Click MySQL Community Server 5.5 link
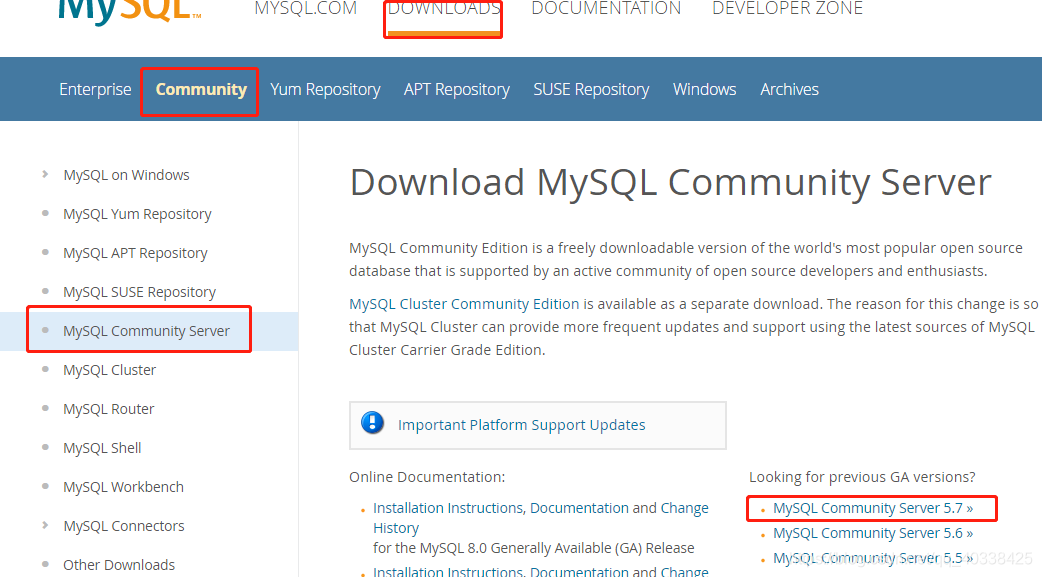Screen dimensions: 1042x577 point(873,558)
